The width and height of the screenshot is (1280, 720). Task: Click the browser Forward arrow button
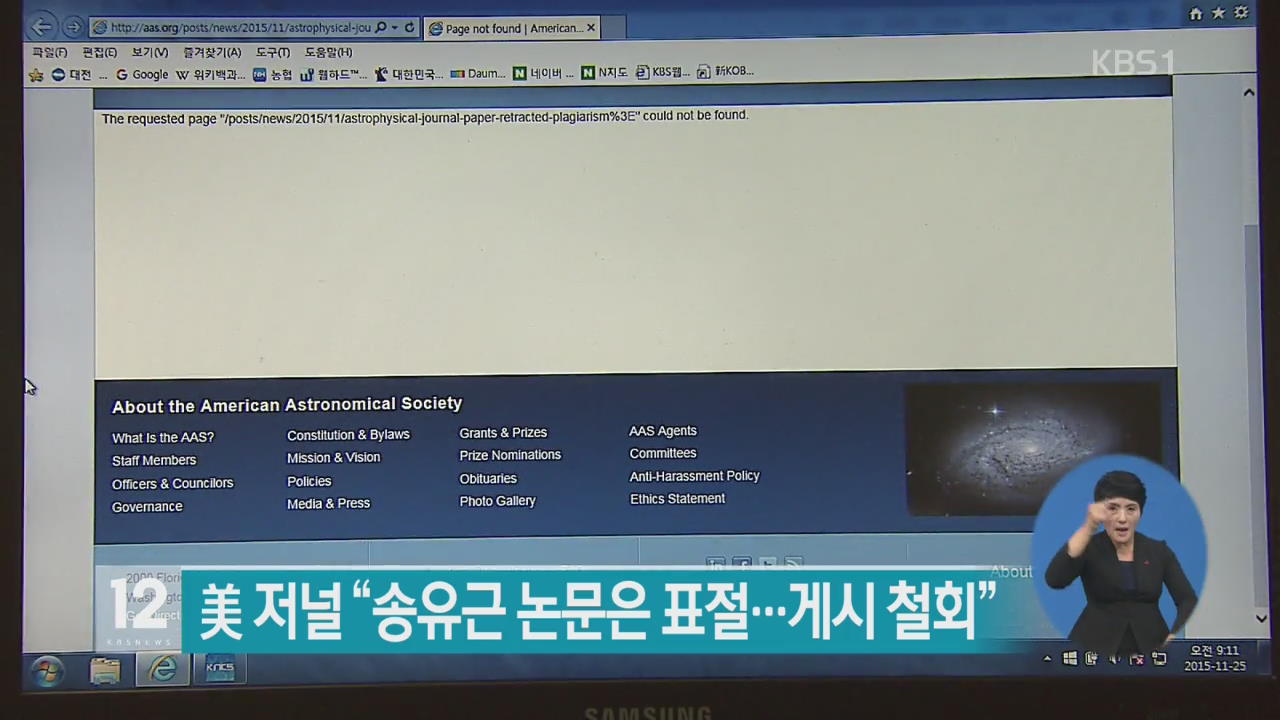(73, 28)
